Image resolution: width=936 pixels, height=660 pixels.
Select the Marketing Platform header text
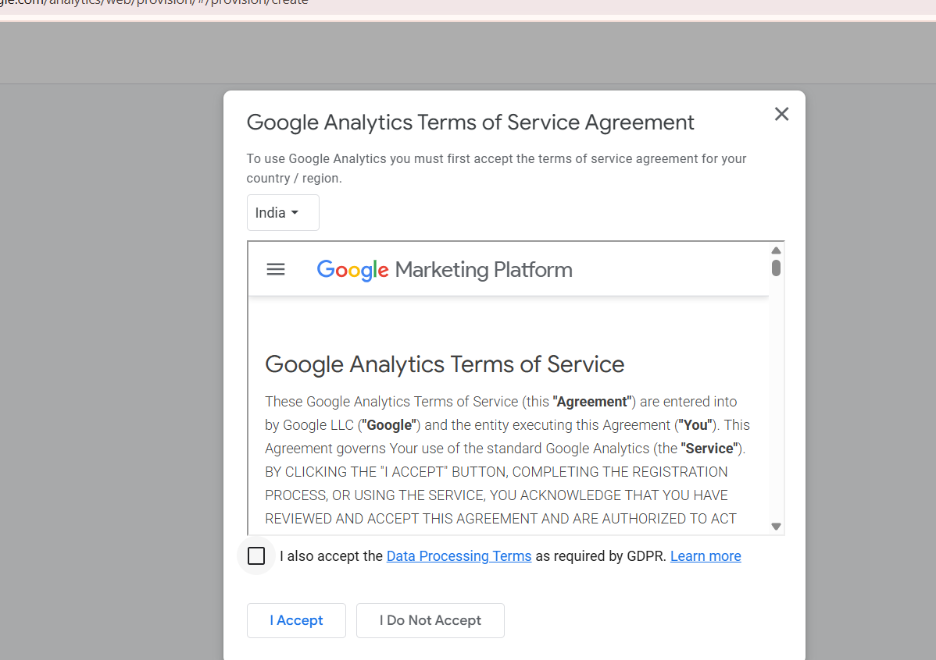[x=483, y=269]
